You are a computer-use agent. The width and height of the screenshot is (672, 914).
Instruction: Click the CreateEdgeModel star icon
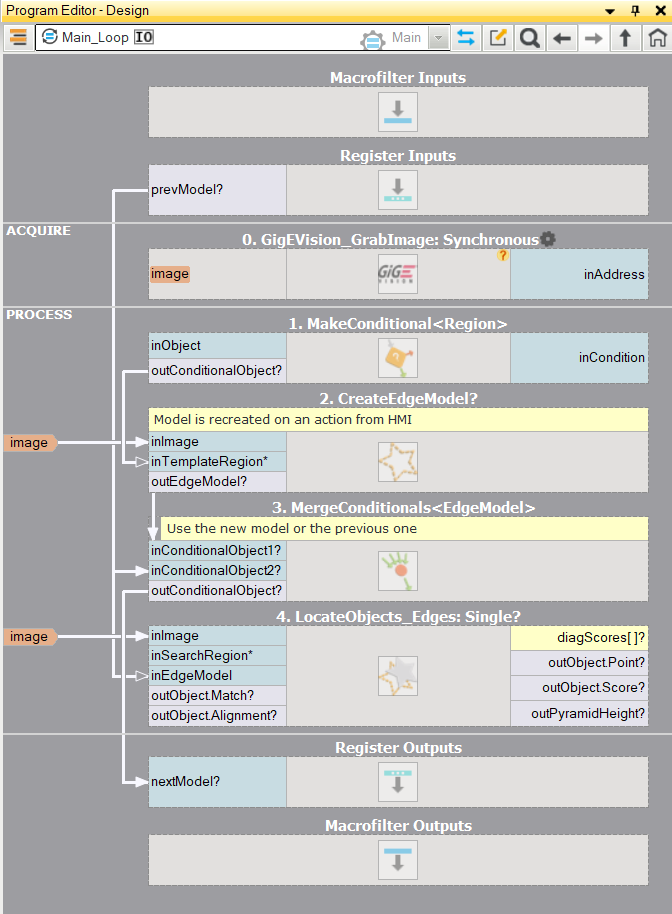pos(398,462)
